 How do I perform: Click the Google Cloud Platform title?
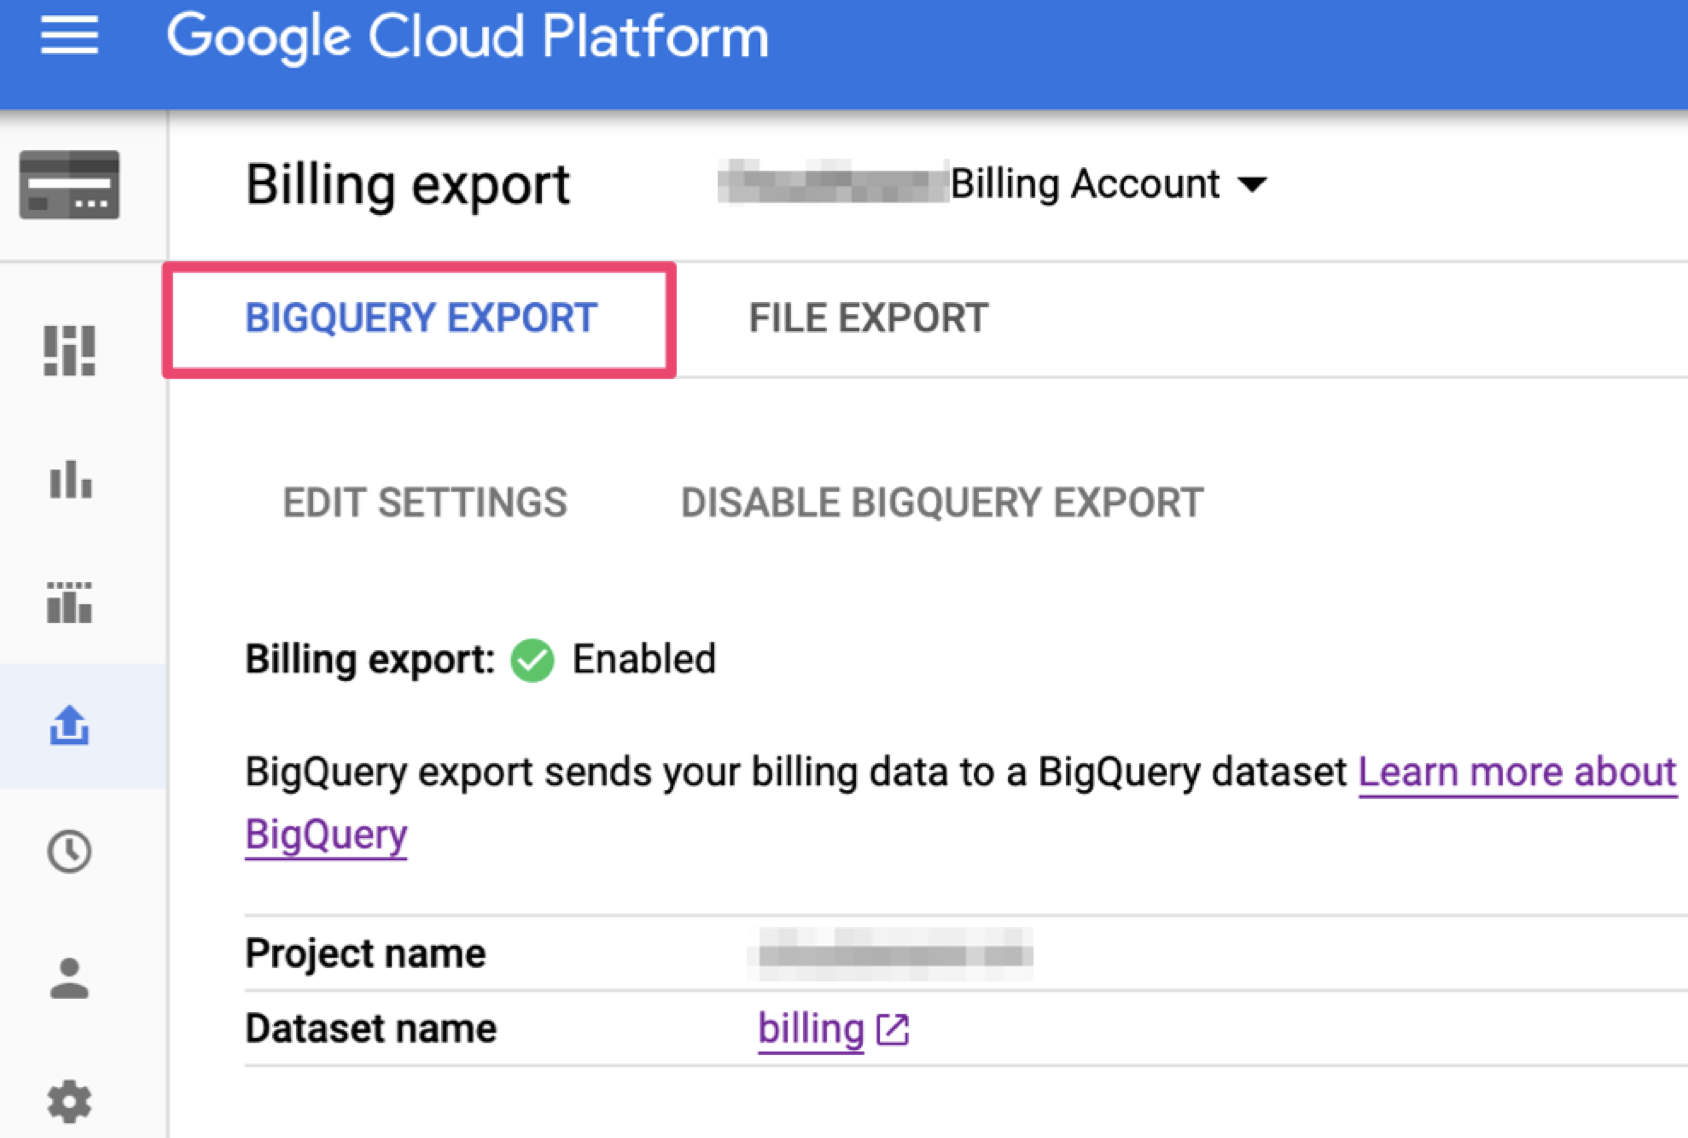(467, 37)
